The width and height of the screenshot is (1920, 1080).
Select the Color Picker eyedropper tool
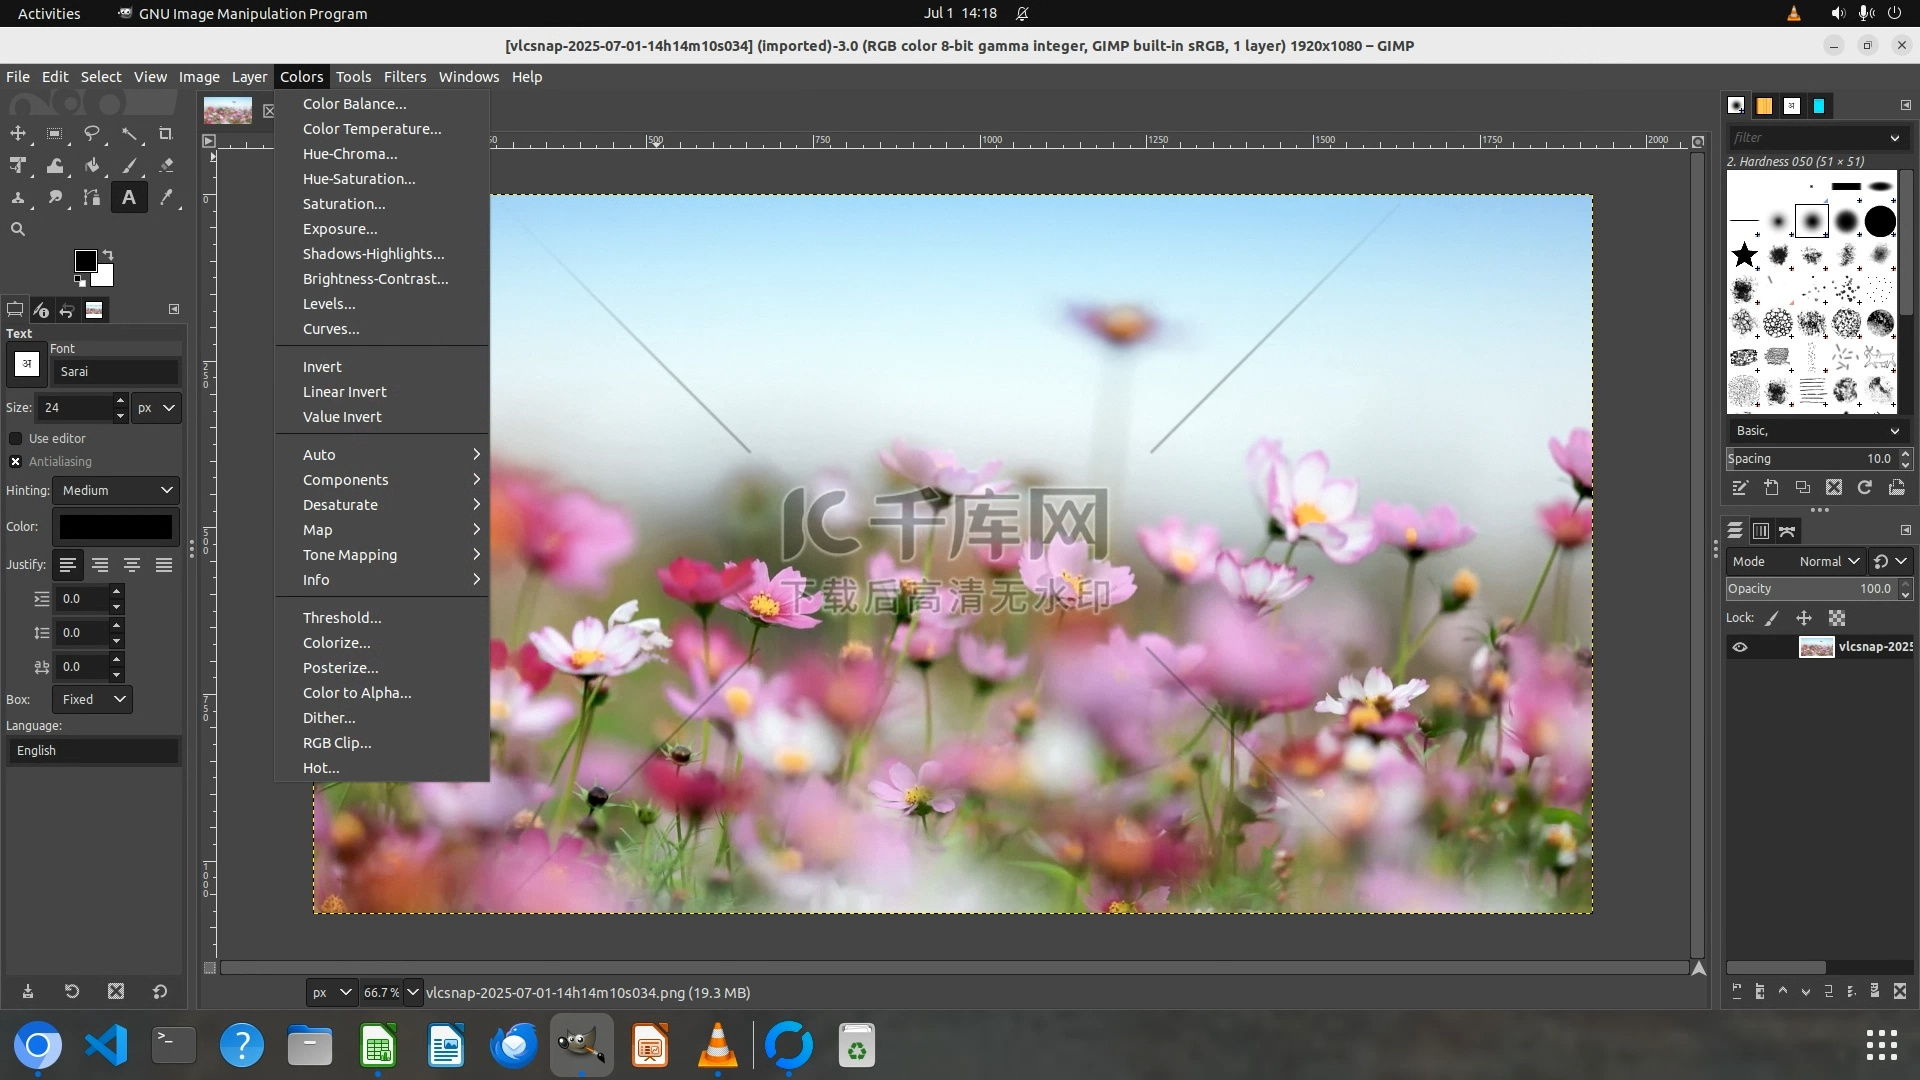(x=166, y=198)
